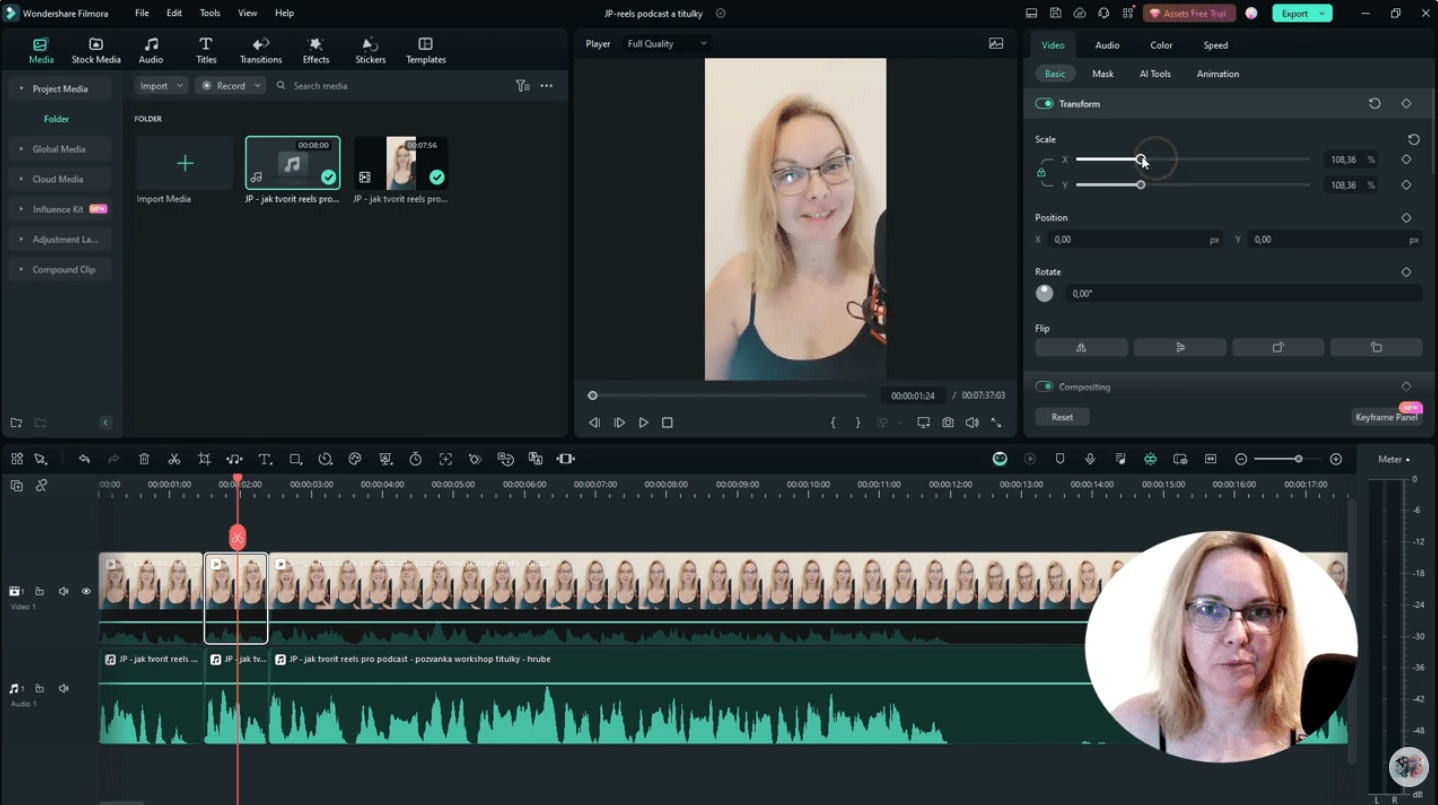Open the Full Quality playback dropdown
The width and height of the screenshot is (1438, 805).
click(x=665, y=43)
